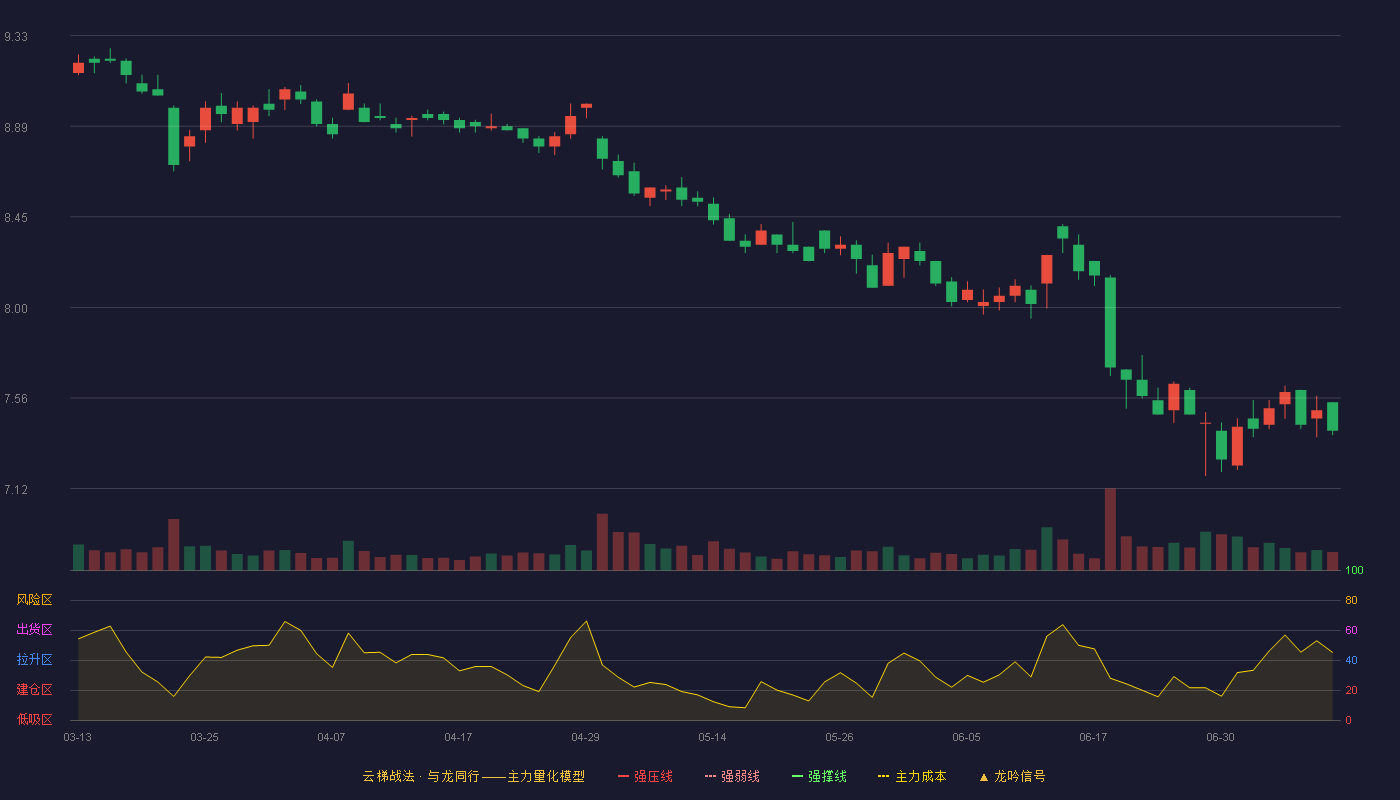Click the 建仓区 zone label
The image size is (1400, 800).
(34, 690)
